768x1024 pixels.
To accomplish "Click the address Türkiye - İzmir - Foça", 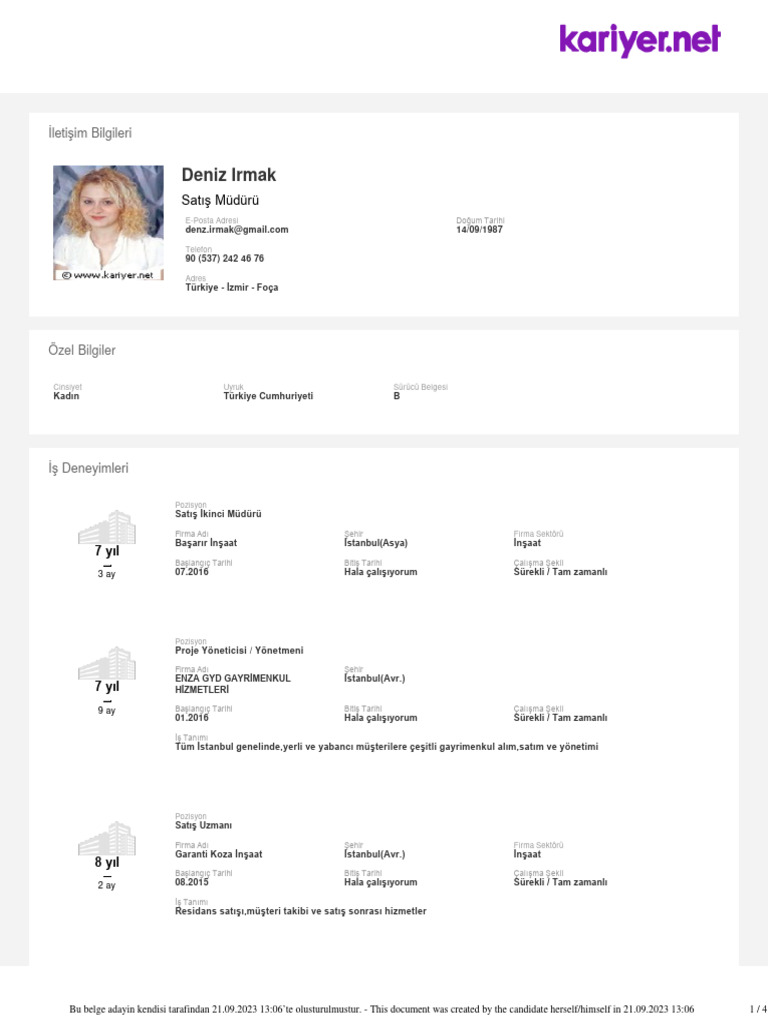I will [232, 287].
